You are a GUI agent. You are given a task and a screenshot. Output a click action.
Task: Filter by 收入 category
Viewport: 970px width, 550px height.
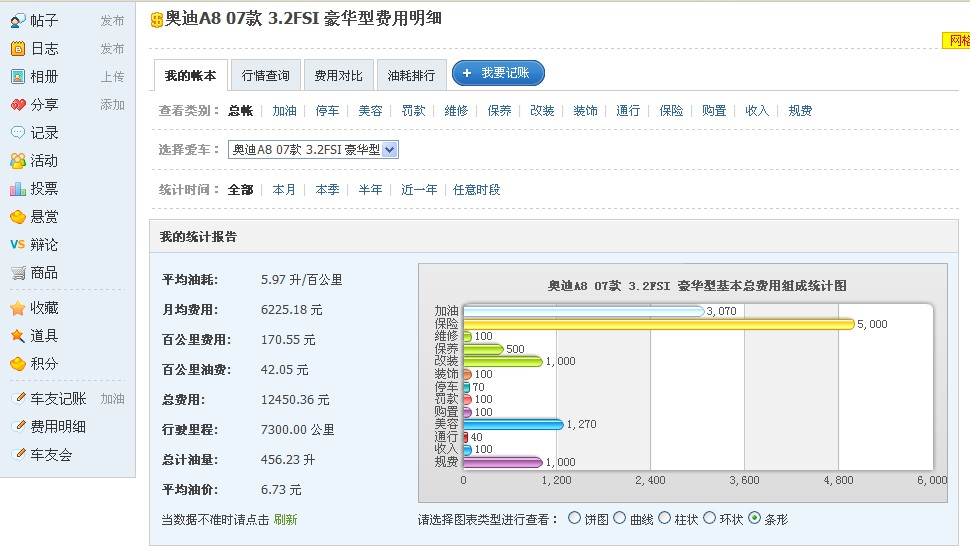pos(757,111)
